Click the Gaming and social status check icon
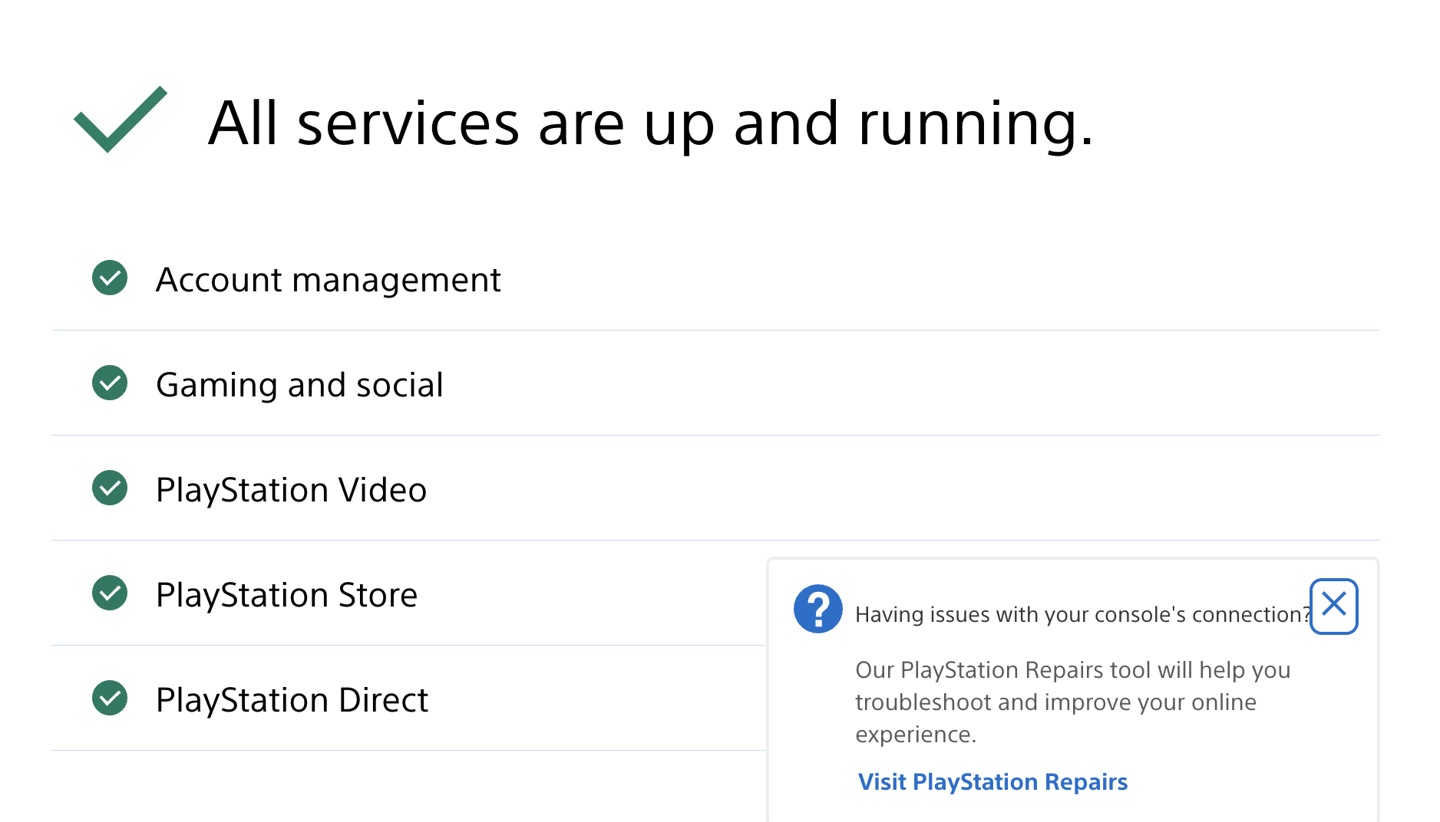This screenshot has height=822, width=1440. pos(109,383)
